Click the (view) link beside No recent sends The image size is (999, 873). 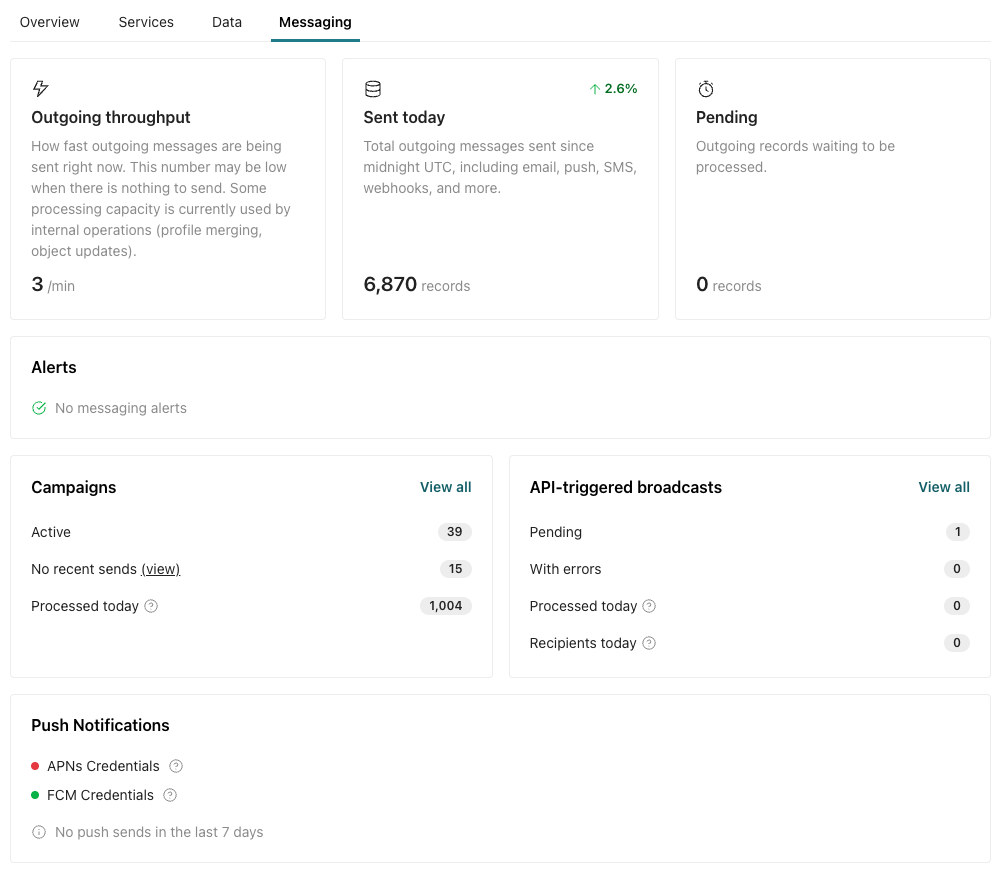tap(160, 569)
